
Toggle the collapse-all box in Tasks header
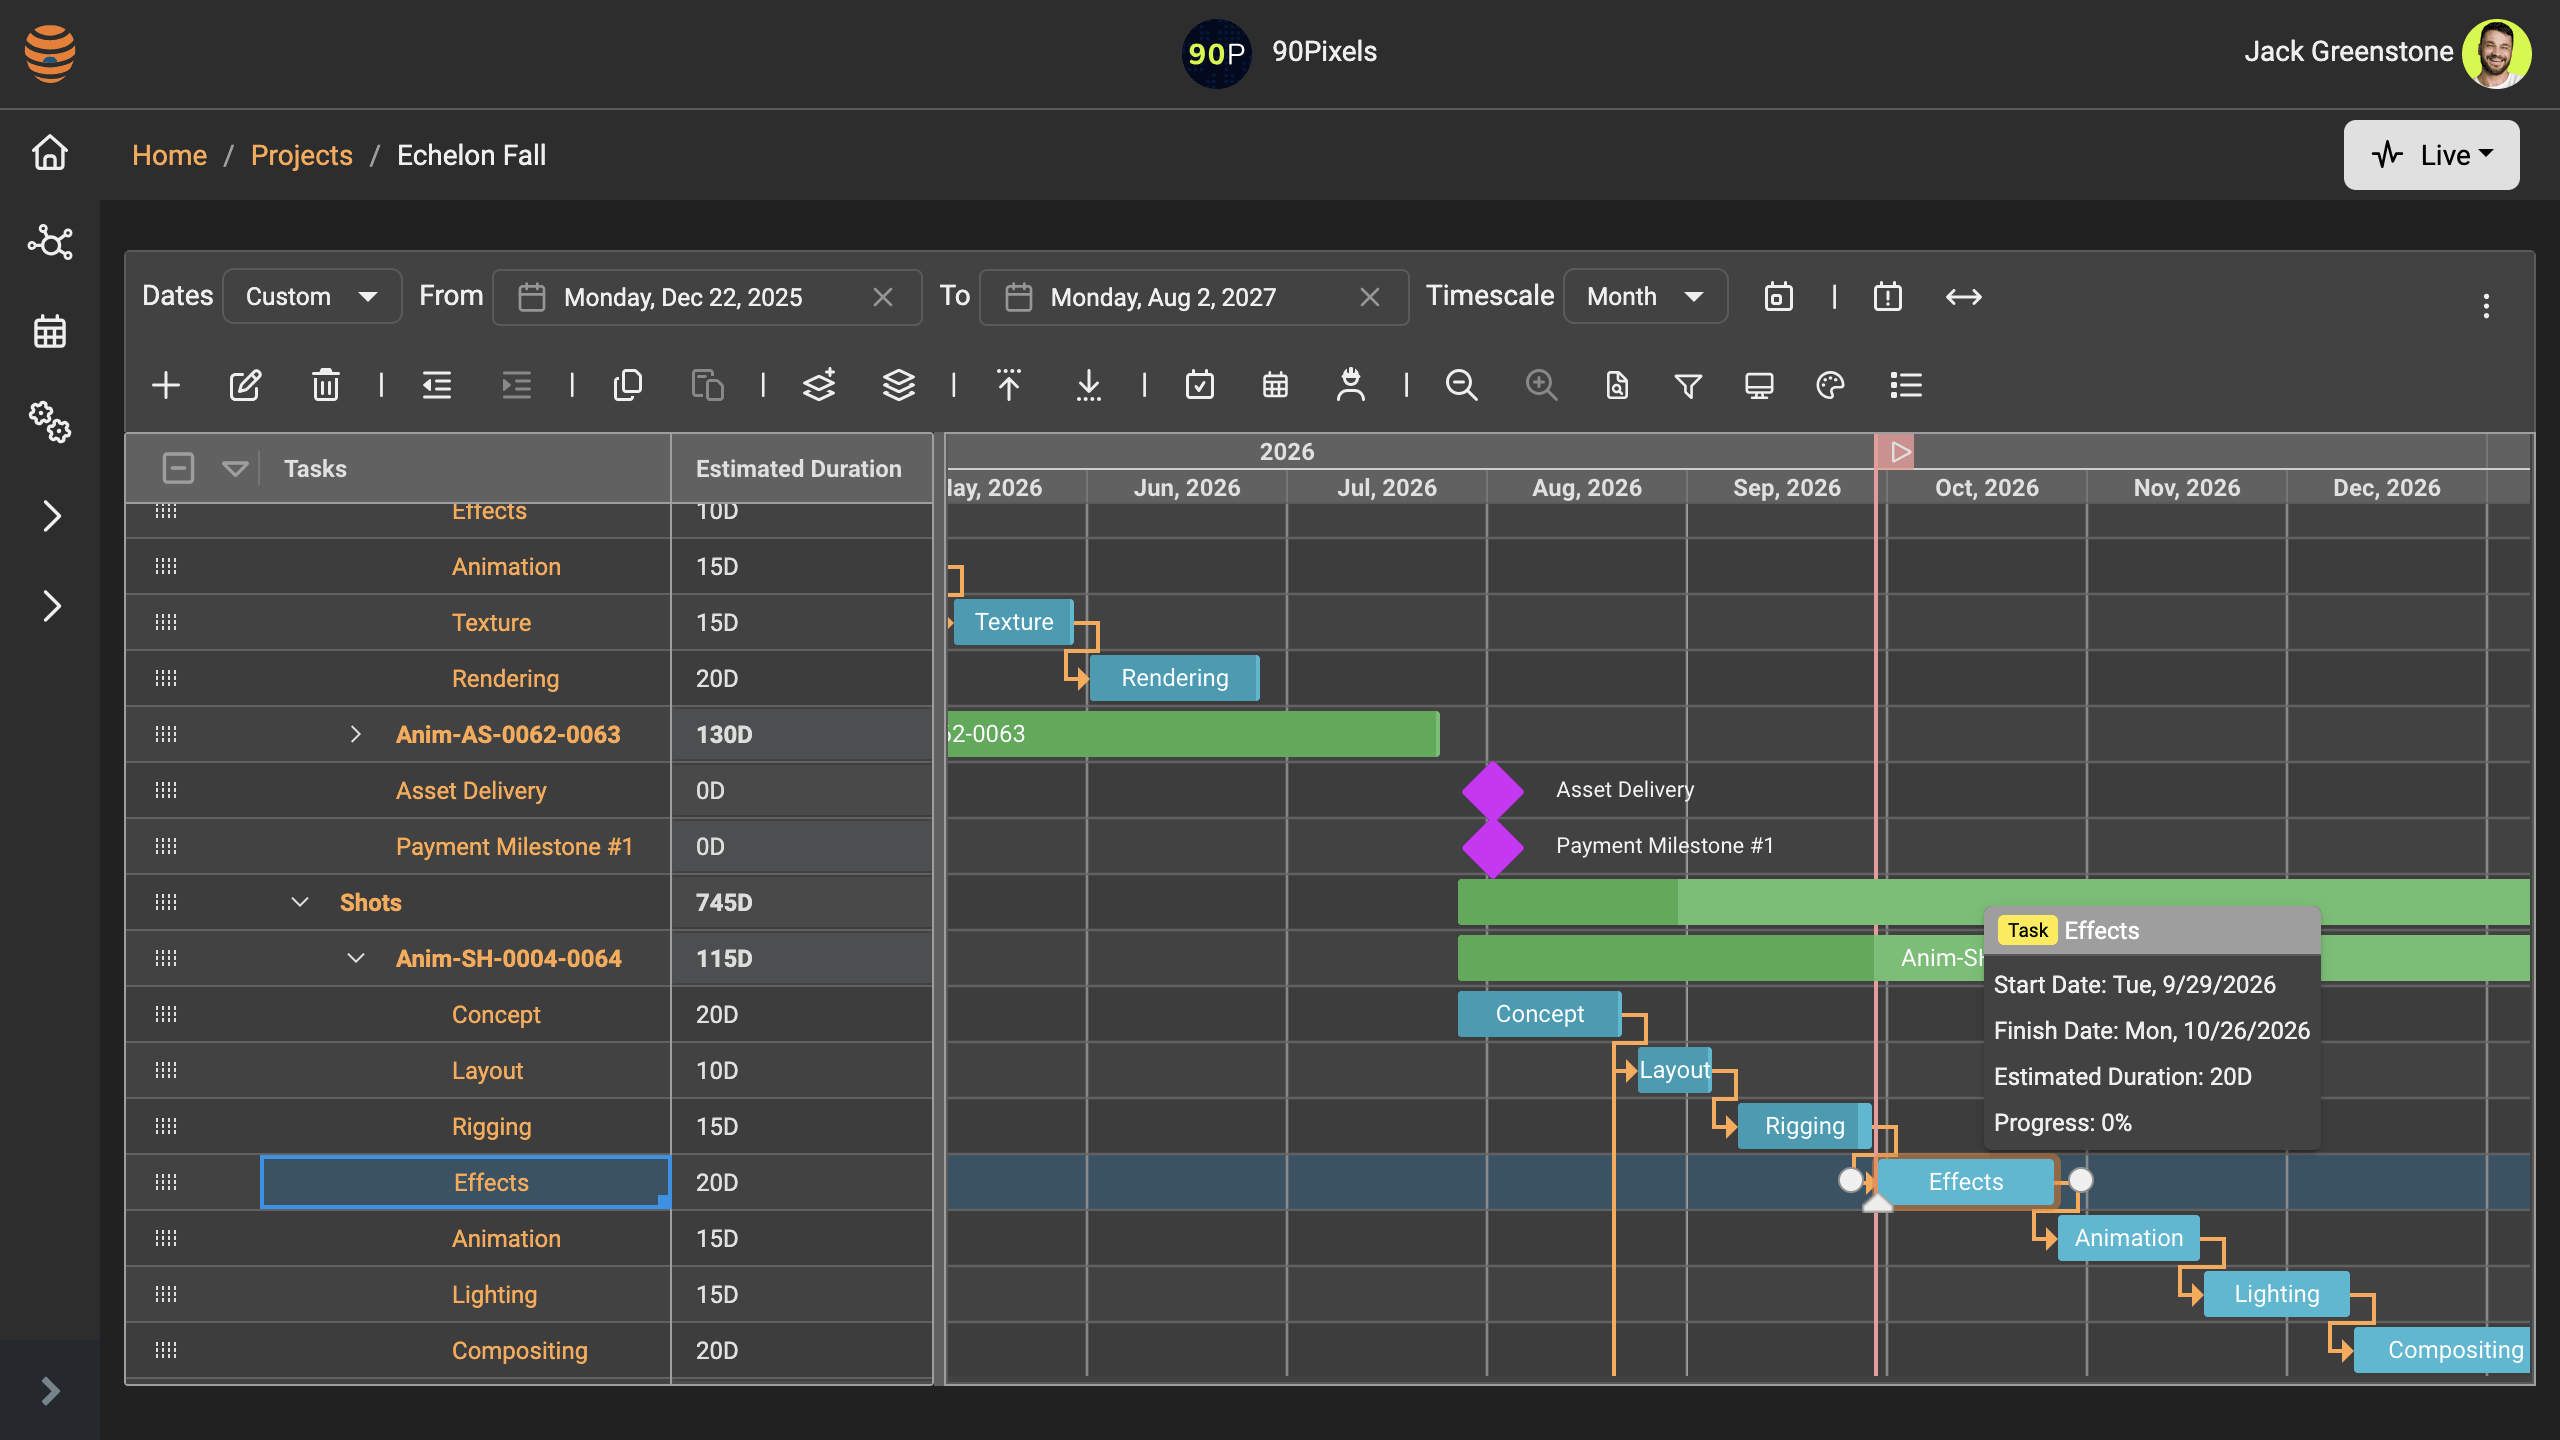tap(178, 468)
